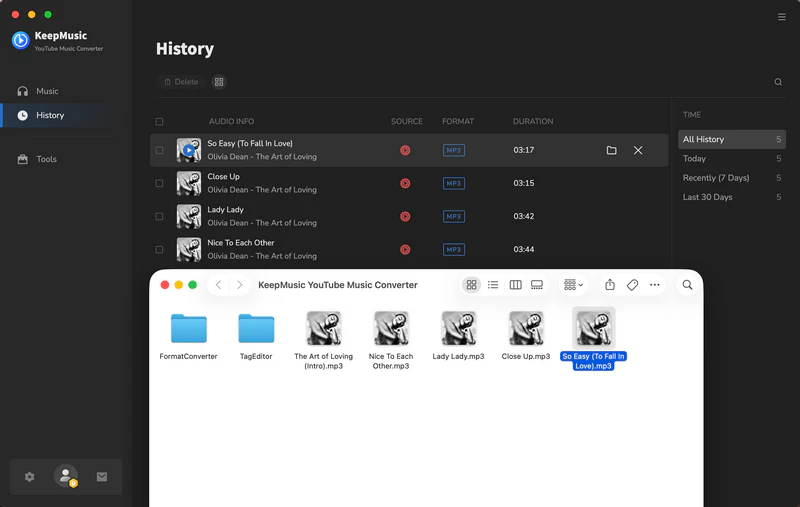Click the SOURCE column header

pyautogui.click(x=407, y=121)
